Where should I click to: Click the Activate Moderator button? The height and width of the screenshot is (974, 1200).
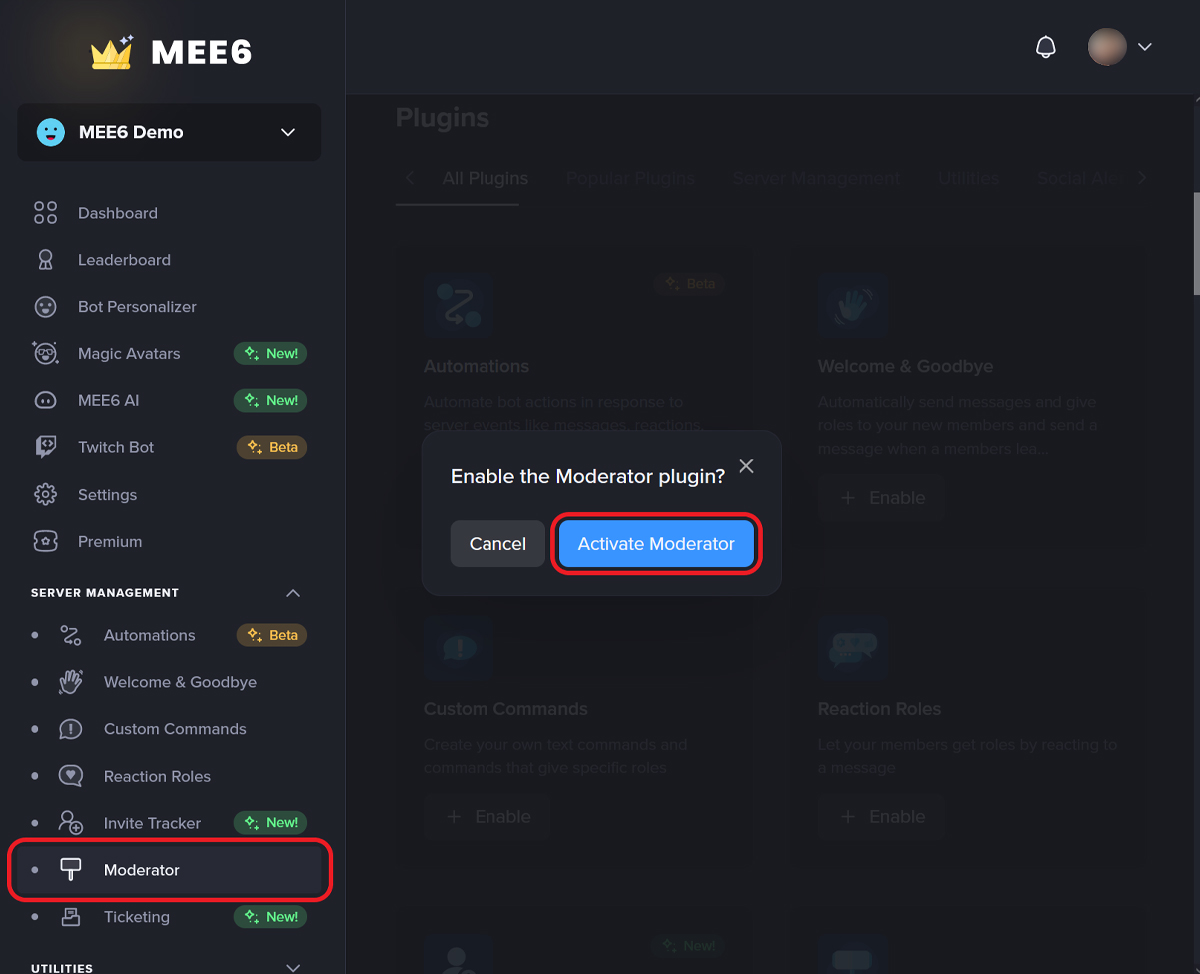coord(656,544)
